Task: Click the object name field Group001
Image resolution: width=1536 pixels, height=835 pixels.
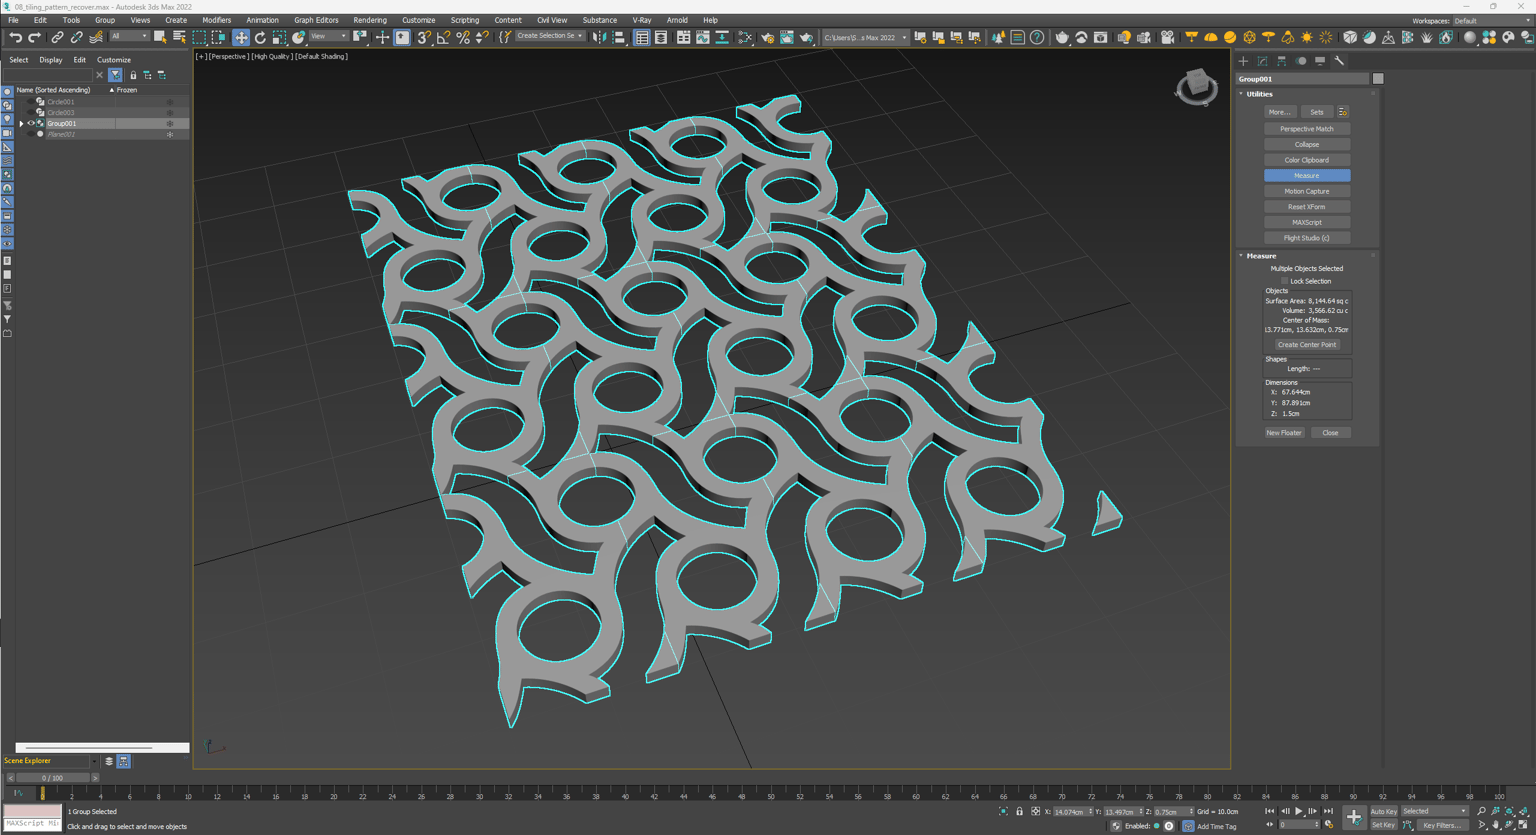Action: (1302, 79)
